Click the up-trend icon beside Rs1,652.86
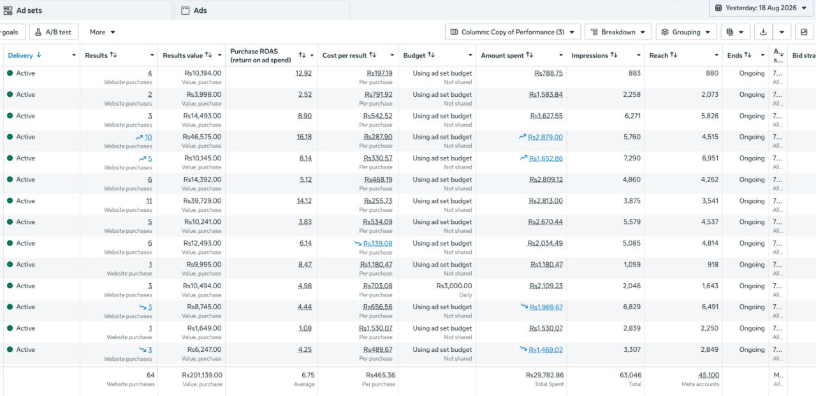 (524, 158)
